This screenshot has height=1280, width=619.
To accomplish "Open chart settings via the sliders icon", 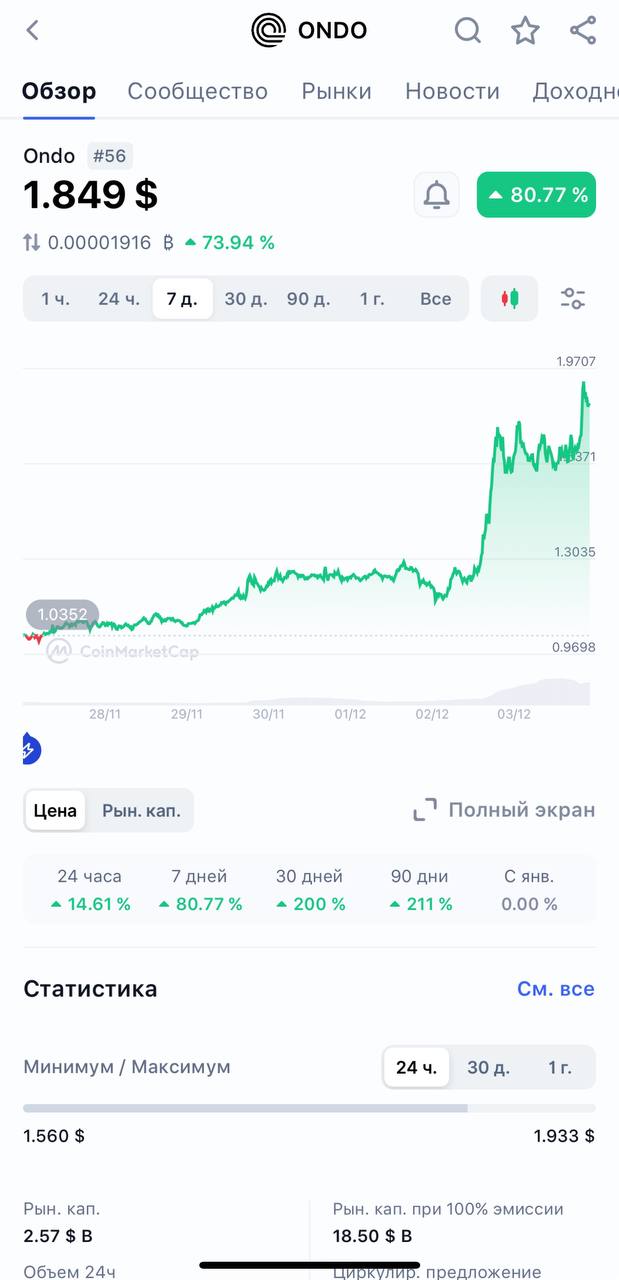I will [572, 298].
